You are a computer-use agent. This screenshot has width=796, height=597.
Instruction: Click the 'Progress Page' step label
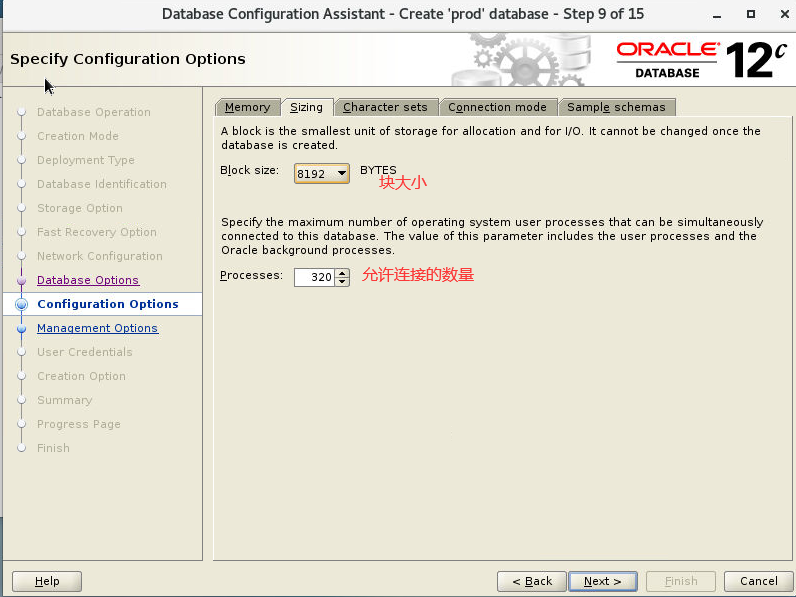(79, 424)
